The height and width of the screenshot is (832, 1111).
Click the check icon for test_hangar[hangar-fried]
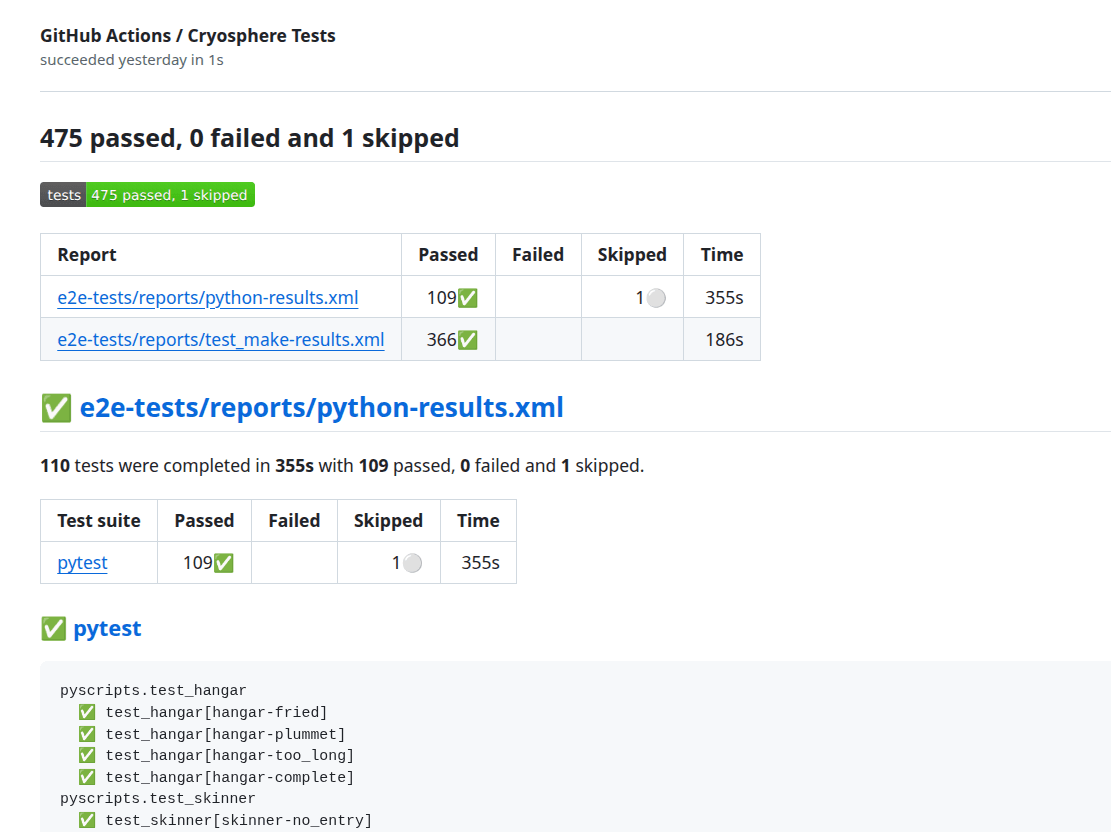(87, 712)
